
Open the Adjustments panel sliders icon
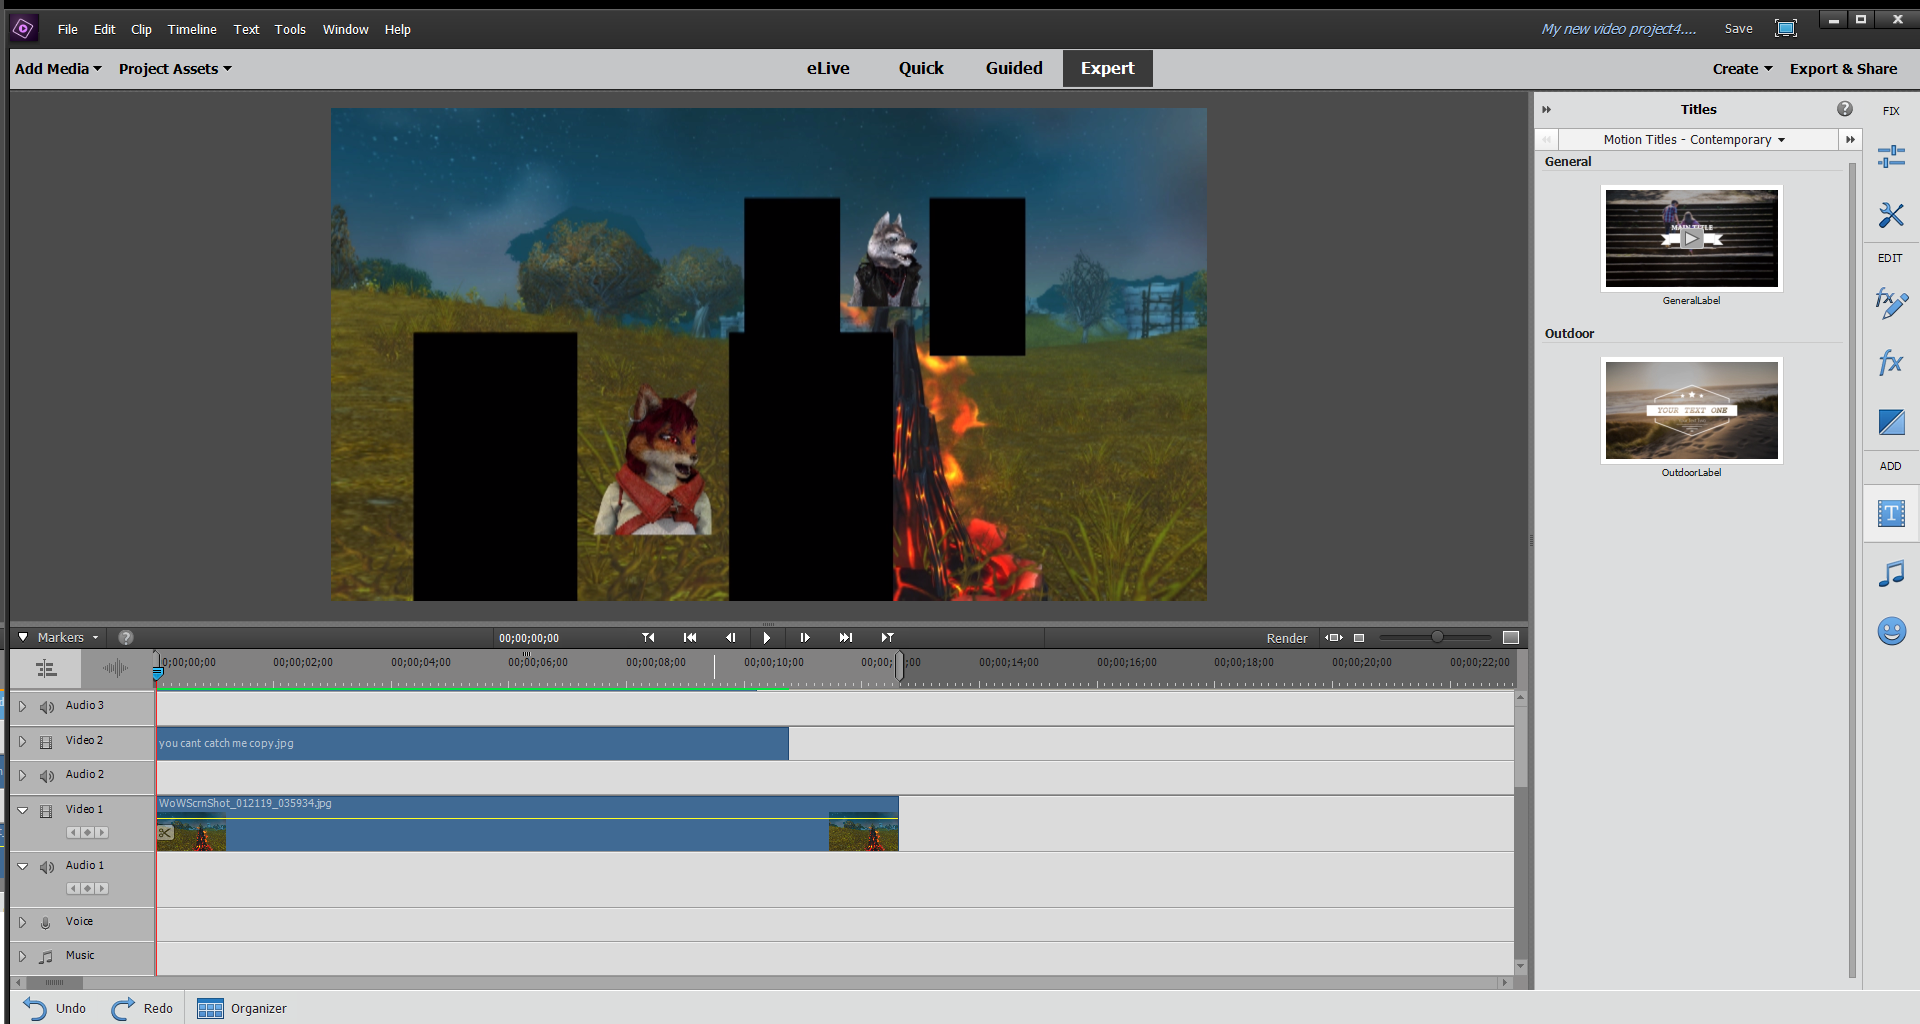(x=1890, y=157)
